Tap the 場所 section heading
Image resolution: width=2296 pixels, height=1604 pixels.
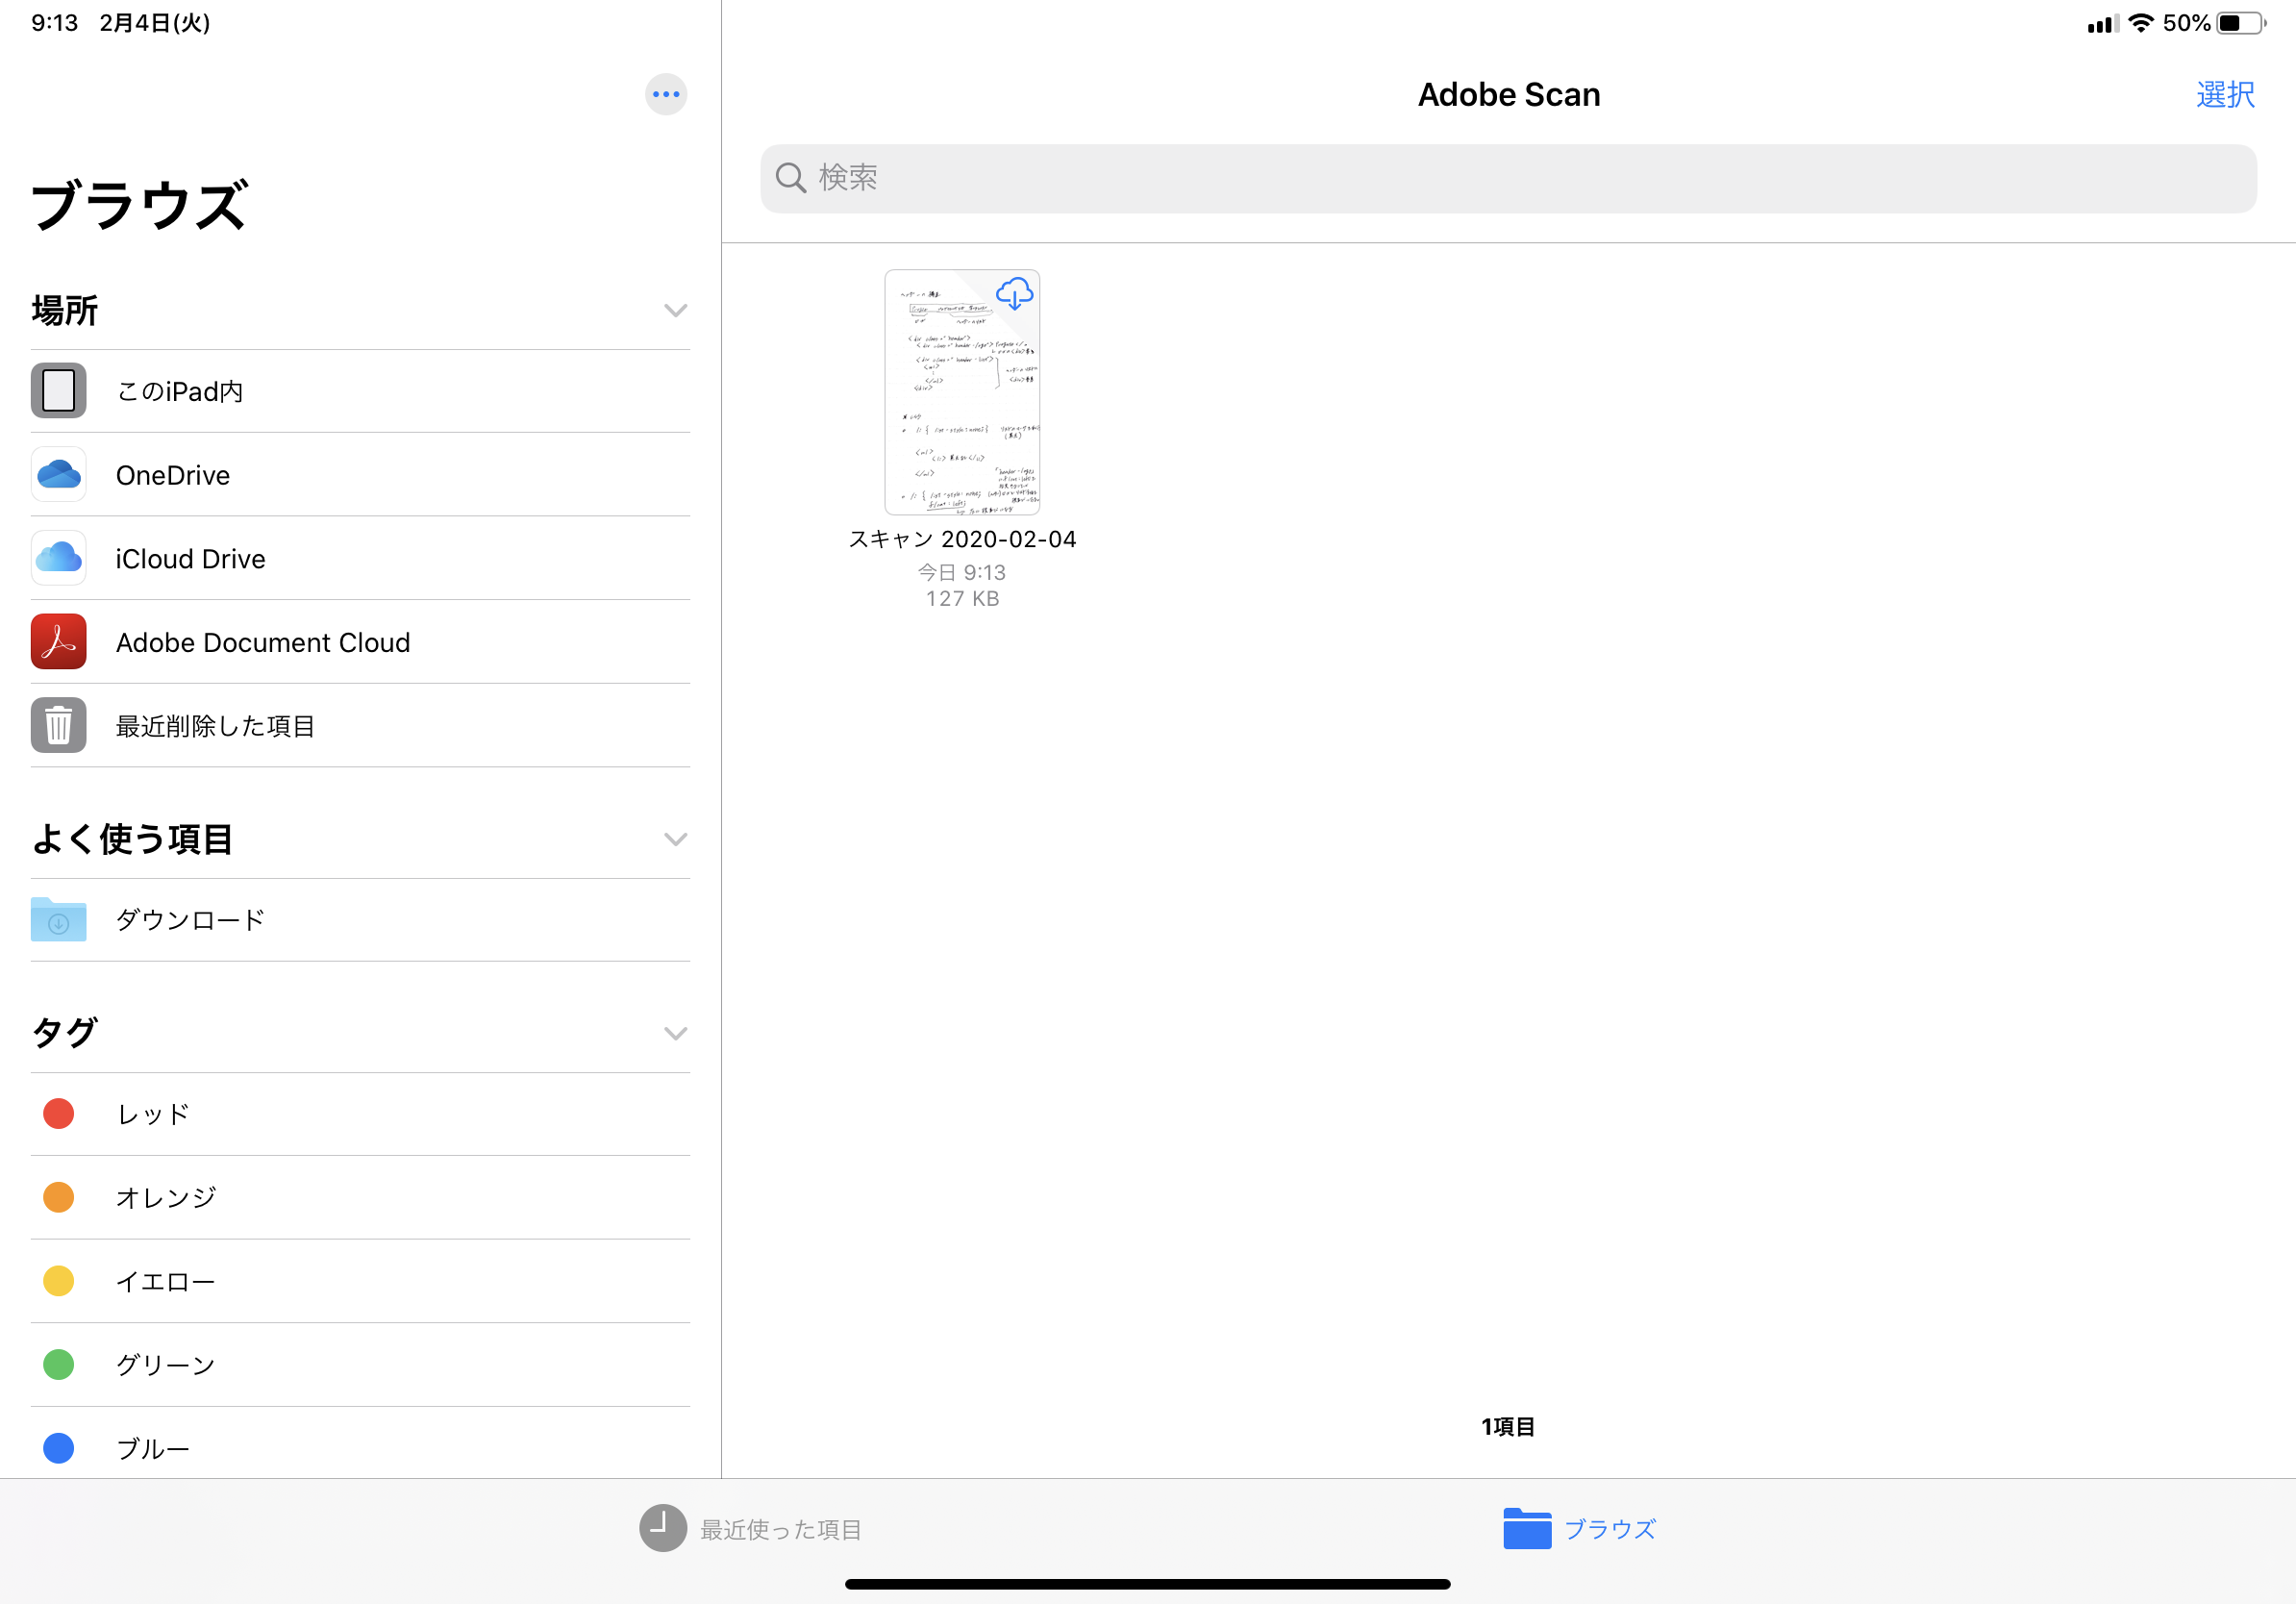point(65,311)
